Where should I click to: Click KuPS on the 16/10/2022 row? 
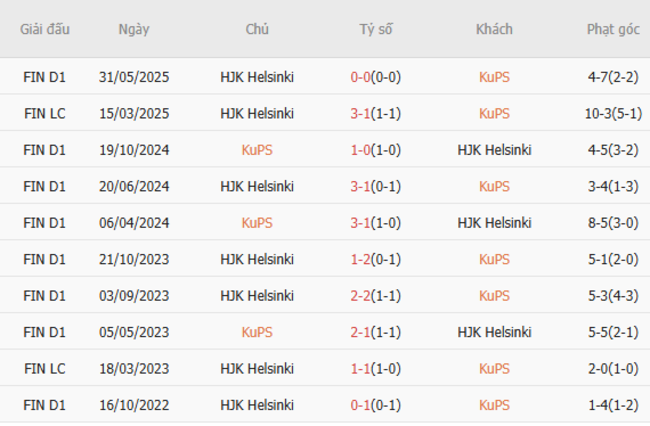[494, 405]
